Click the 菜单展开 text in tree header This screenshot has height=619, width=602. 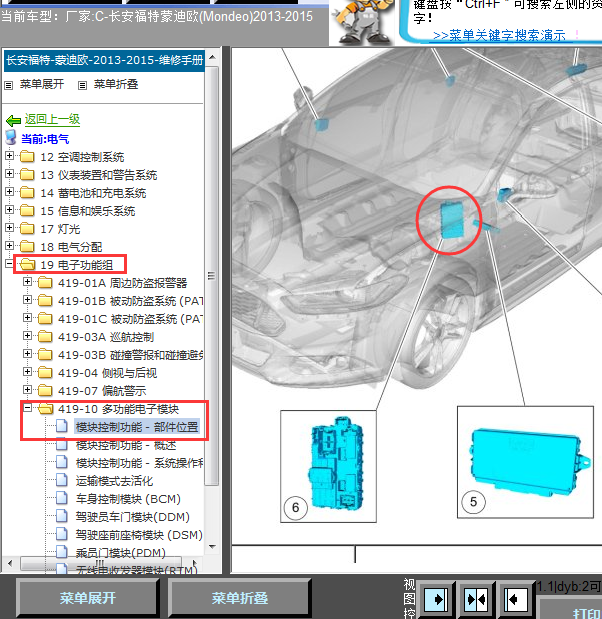click(x=42, y=84)
